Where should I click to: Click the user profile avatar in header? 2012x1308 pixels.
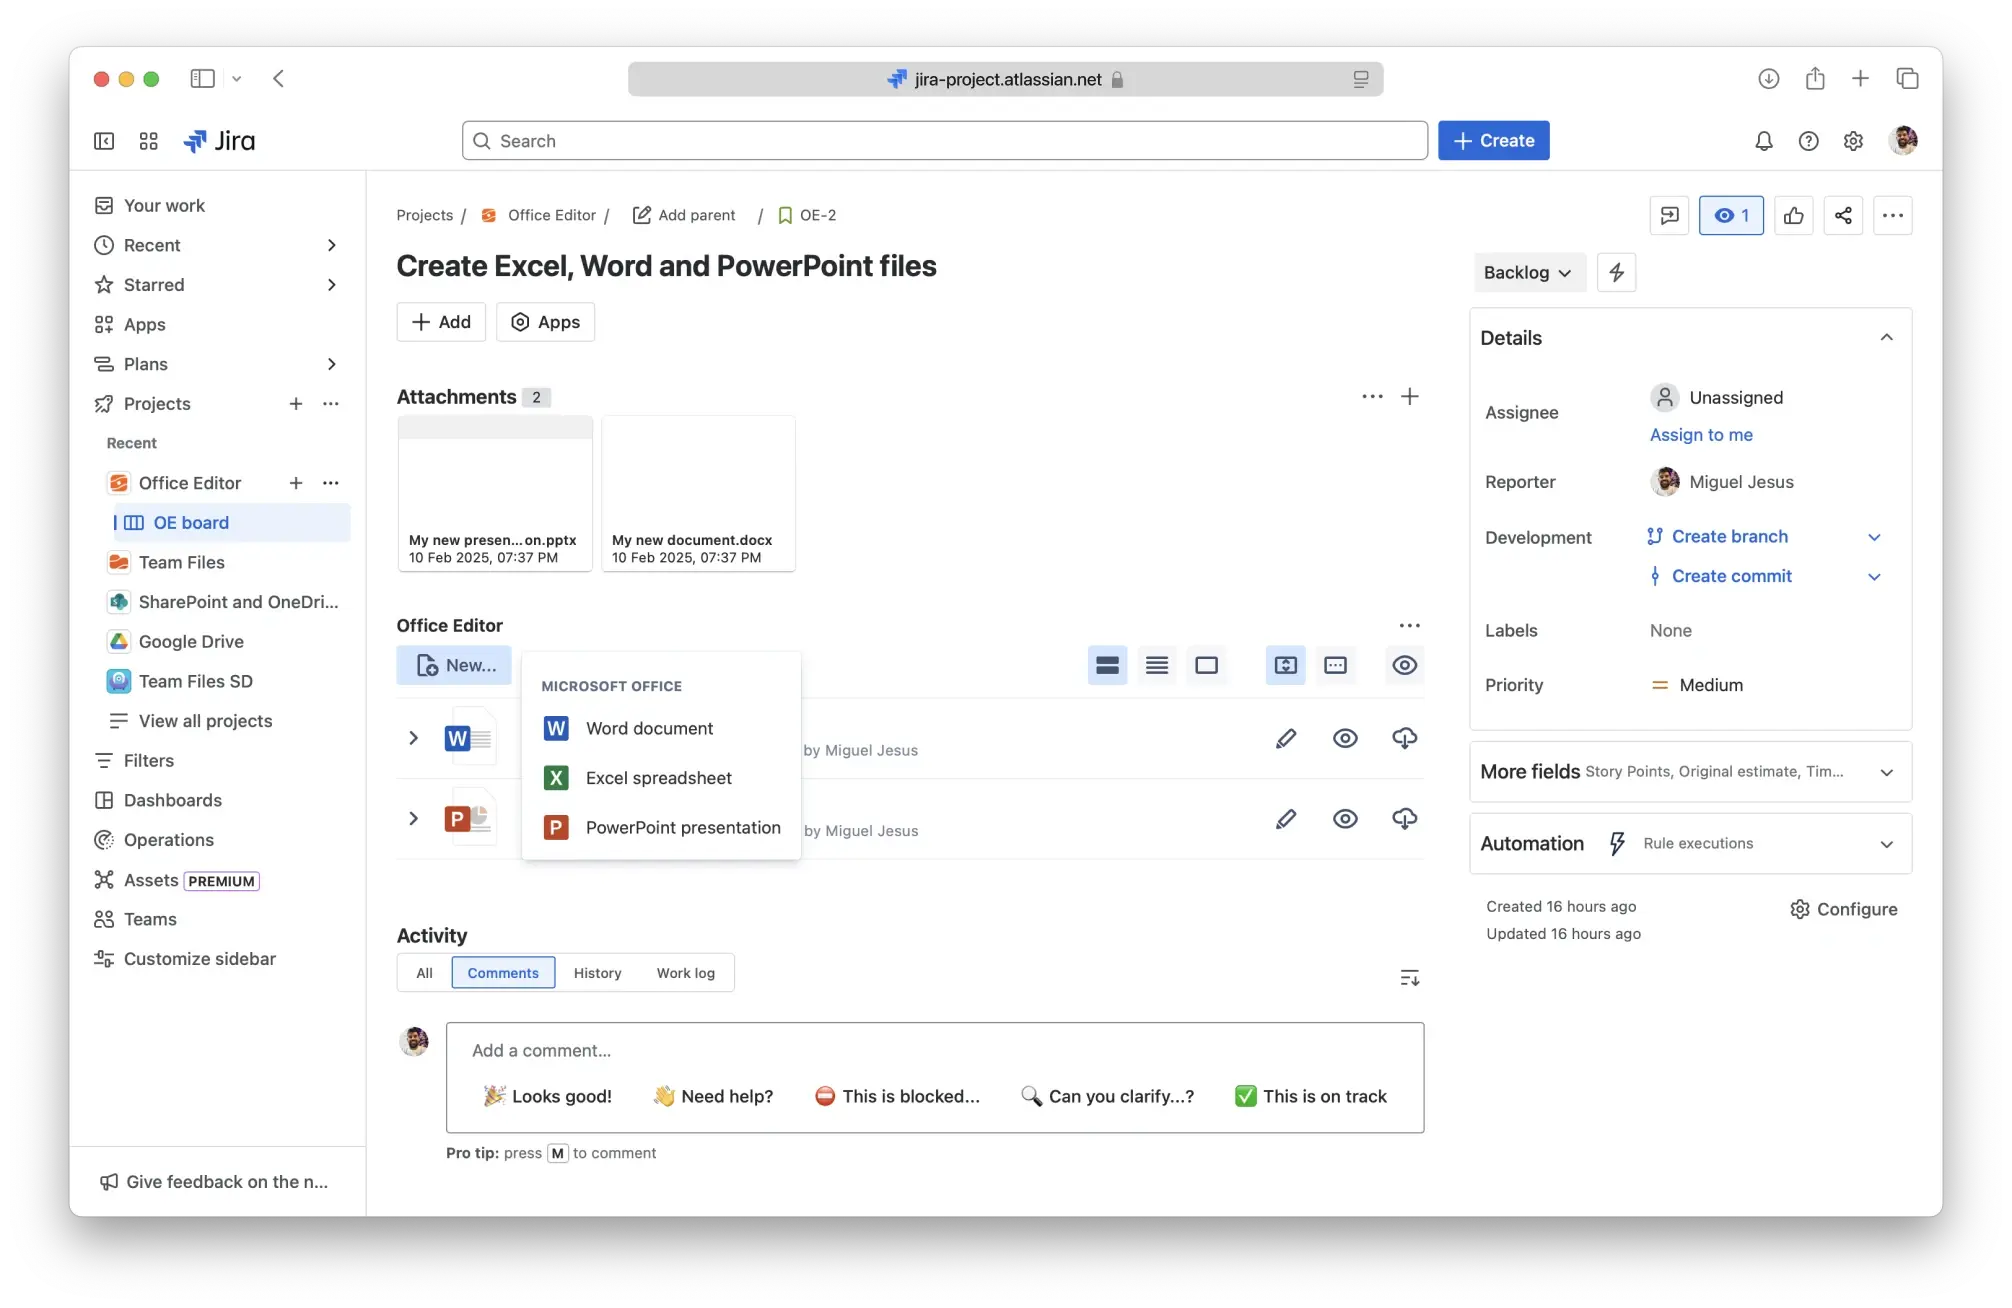(x=1902, y=140)
